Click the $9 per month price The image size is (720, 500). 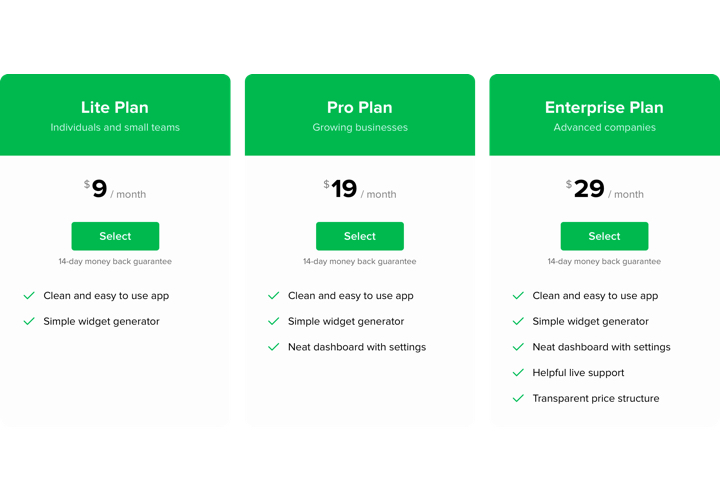point(115,190)
